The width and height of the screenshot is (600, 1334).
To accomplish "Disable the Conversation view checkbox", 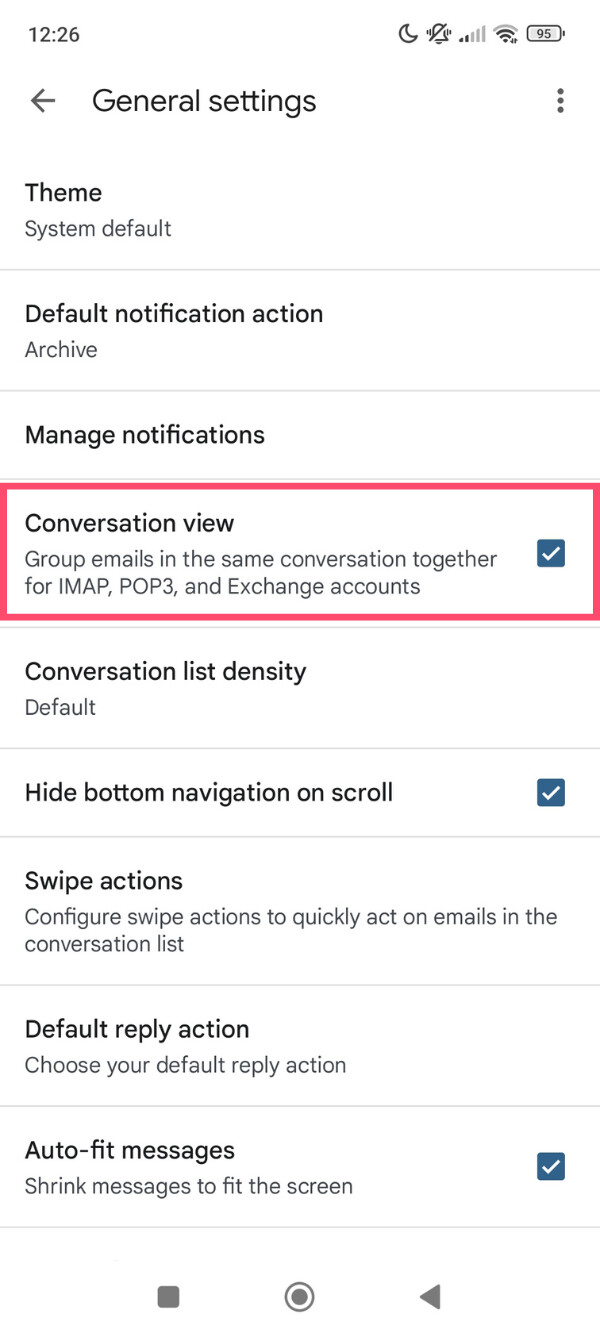I will pos(550,552).
